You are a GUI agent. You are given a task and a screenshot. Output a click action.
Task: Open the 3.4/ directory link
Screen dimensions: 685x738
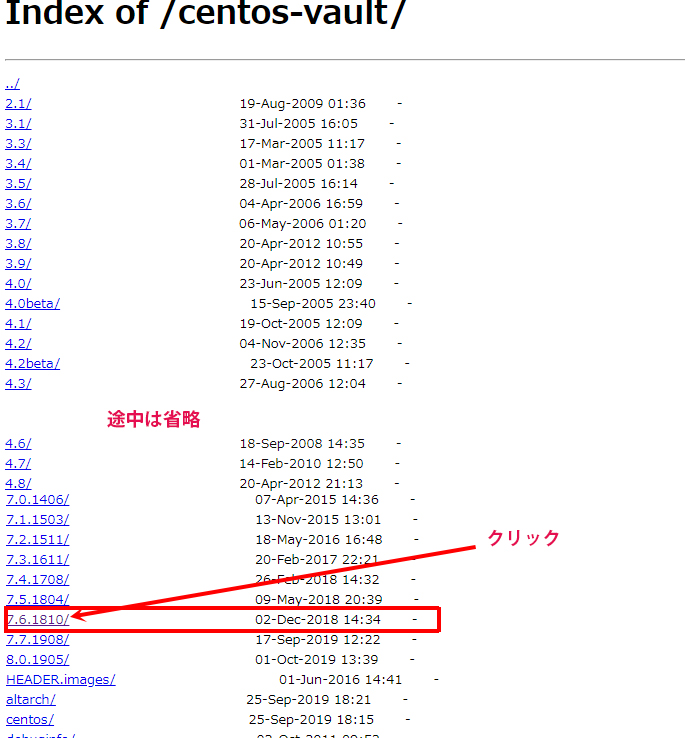[x=18, y=164]
